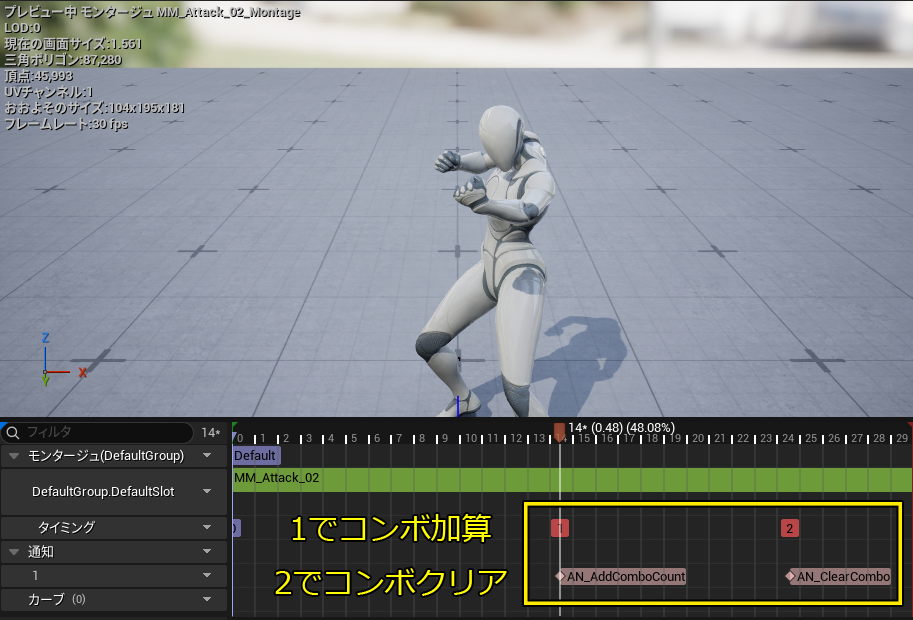The width and height of the screenshot is (913, 620).
Task: Click the 通知 track label
Action: click(41, 551)
